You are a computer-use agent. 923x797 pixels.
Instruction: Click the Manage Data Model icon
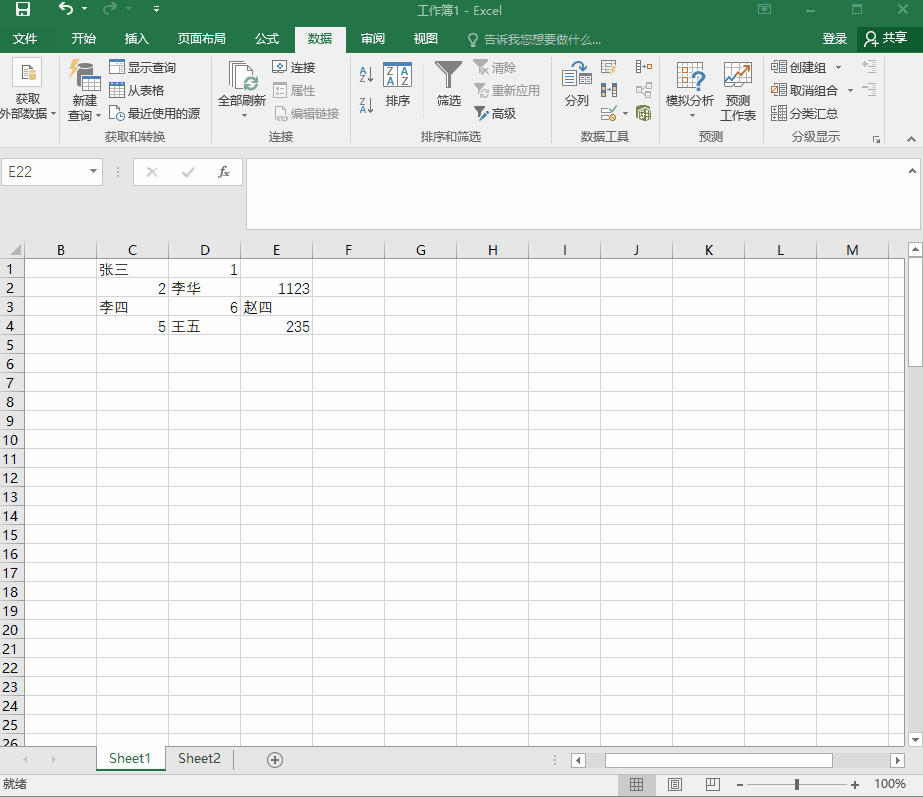643,113
